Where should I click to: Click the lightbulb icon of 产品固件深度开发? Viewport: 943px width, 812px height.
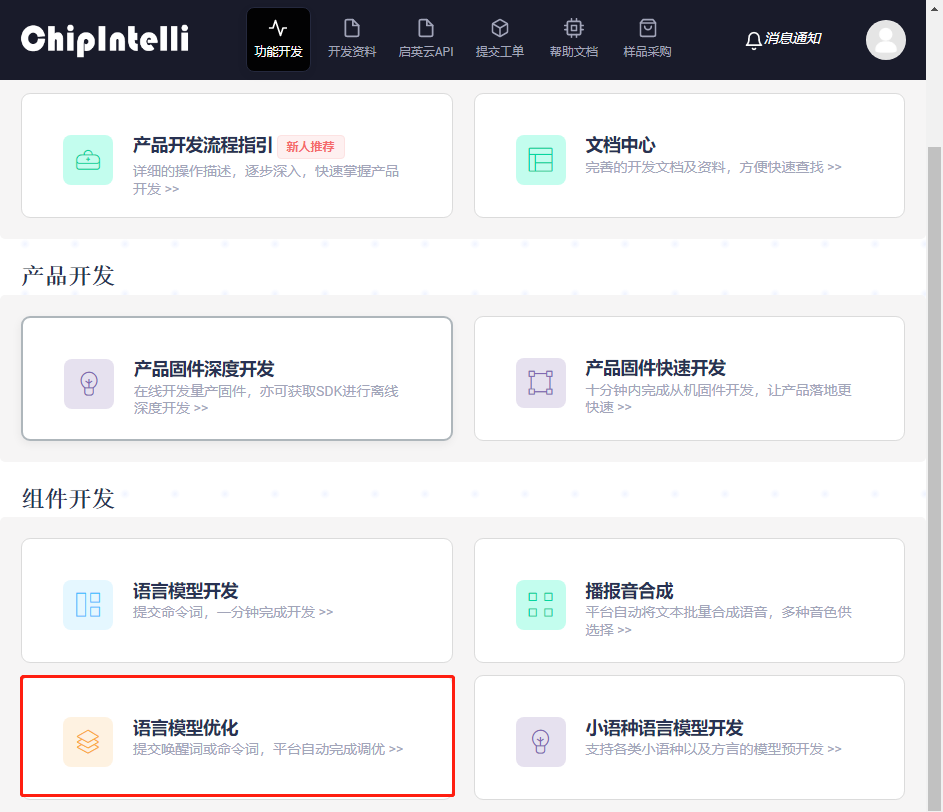tap(89, 384)
